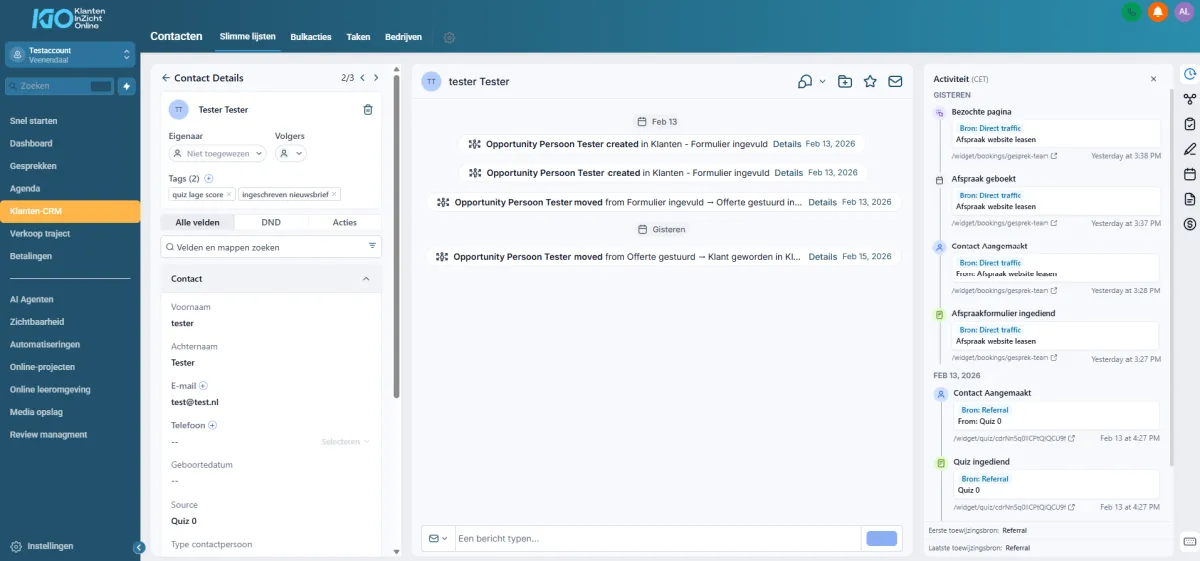The width and height of the screenshot is (1200, 561).
Task: Go back using Contact Details arrow
Action: click(x=167, y=78)
